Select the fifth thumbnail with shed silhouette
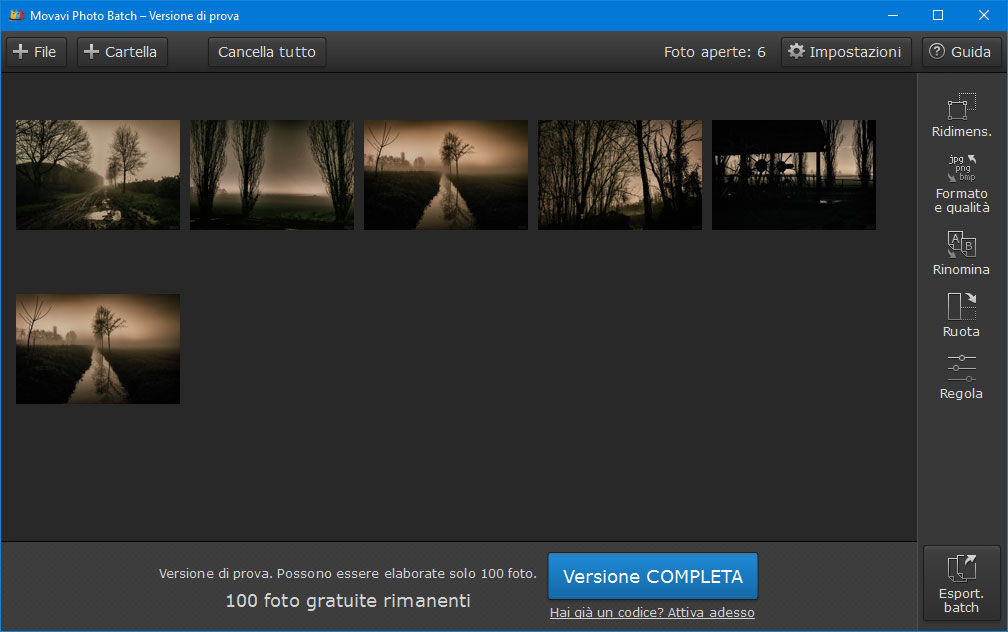The image size is (1008, 632). [x=794, y=175]
